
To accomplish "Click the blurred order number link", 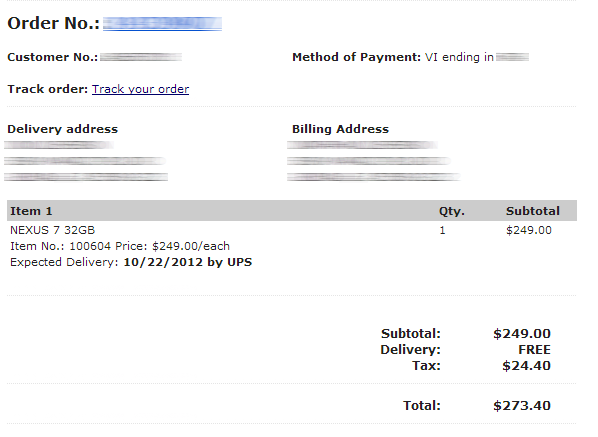I will (162, 24).
